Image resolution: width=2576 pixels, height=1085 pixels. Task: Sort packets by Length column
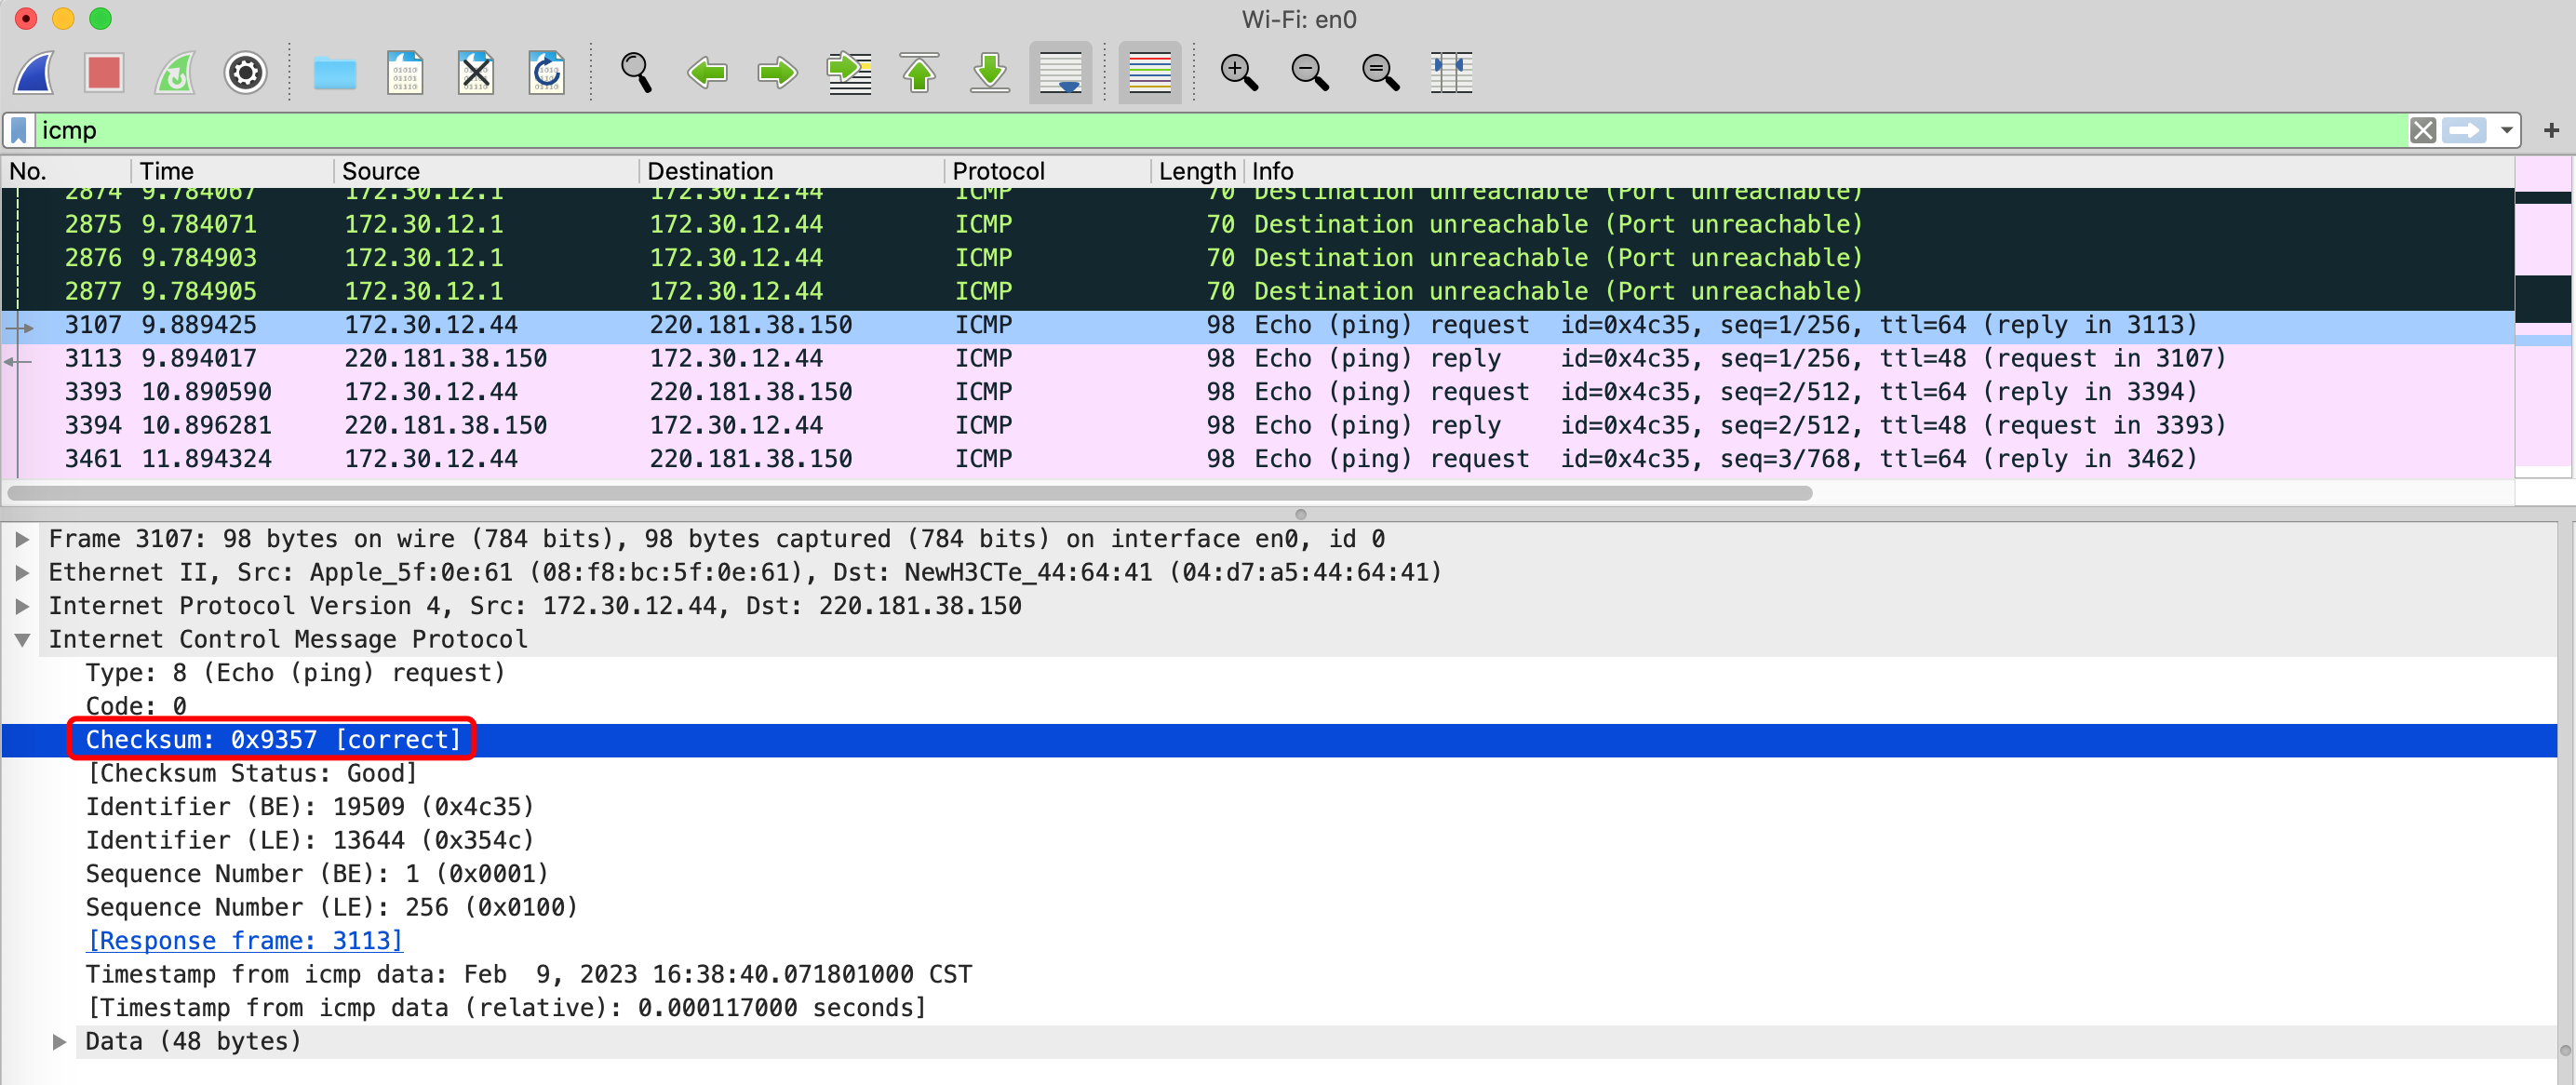pos(1196,171)
